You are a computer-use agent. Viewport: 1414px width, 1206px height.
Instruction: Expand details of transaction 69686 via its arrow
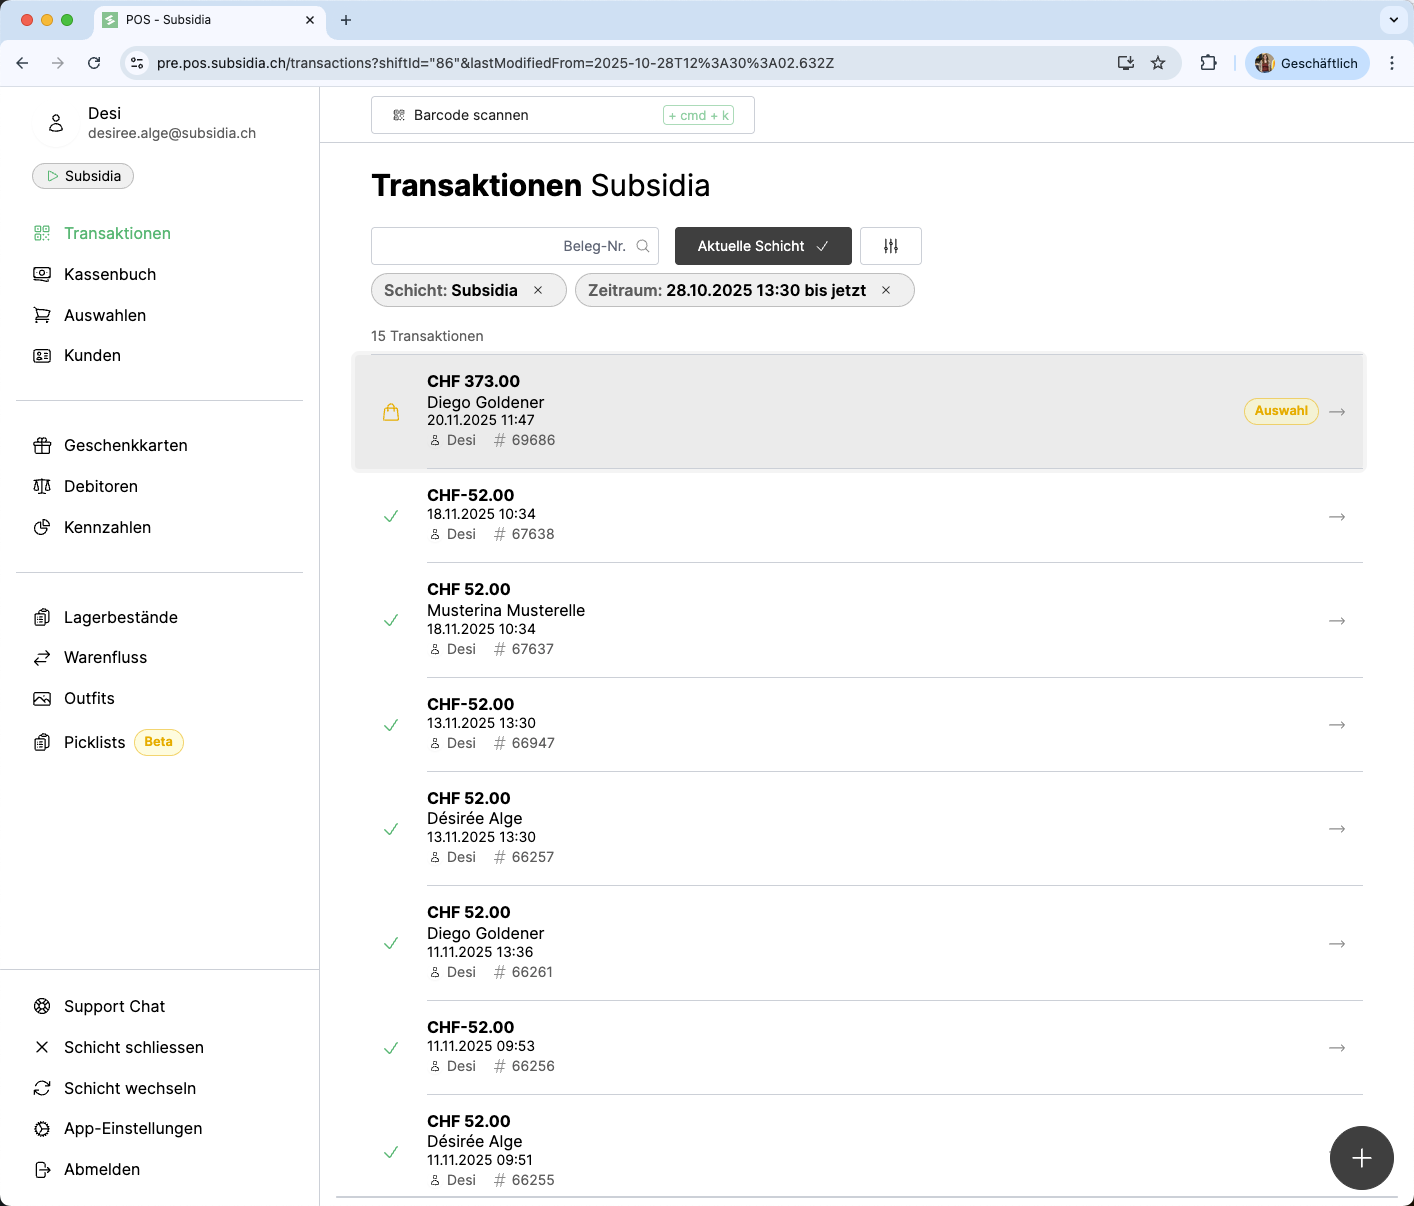click(1337, 411)
